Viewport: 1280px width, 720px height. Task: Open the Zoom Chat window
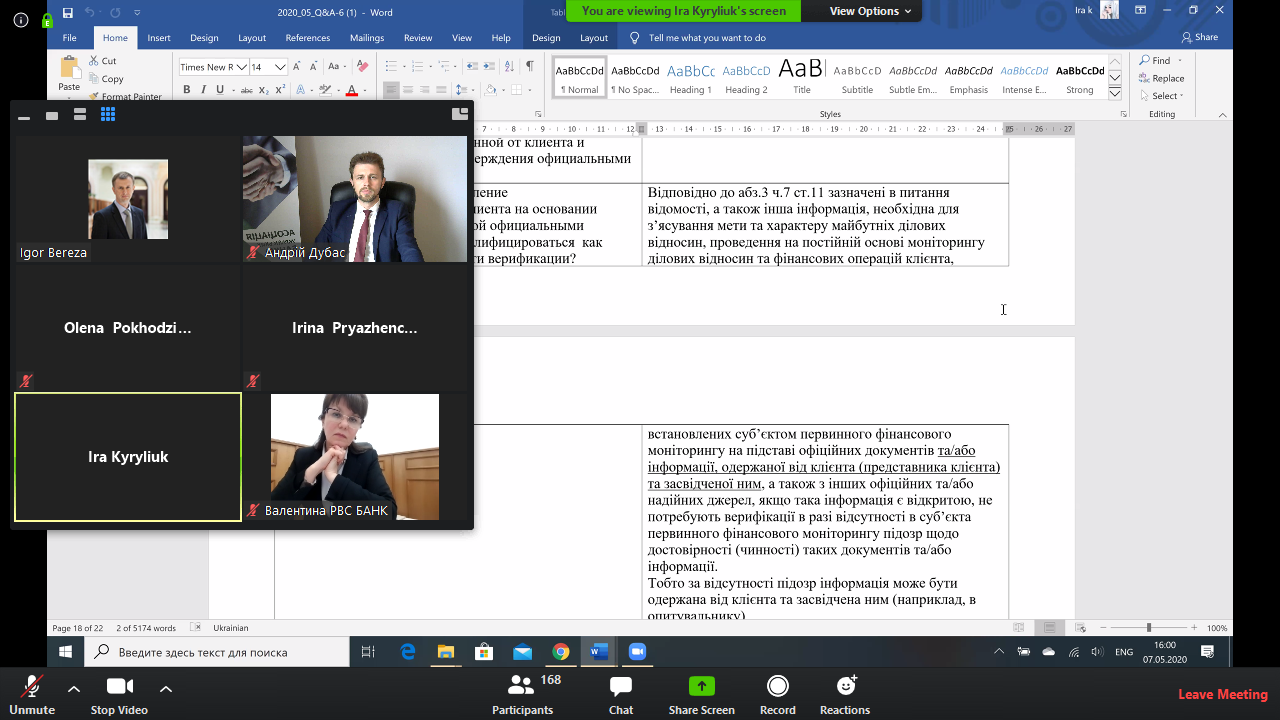pyautogui.click(x=621, y=692)
